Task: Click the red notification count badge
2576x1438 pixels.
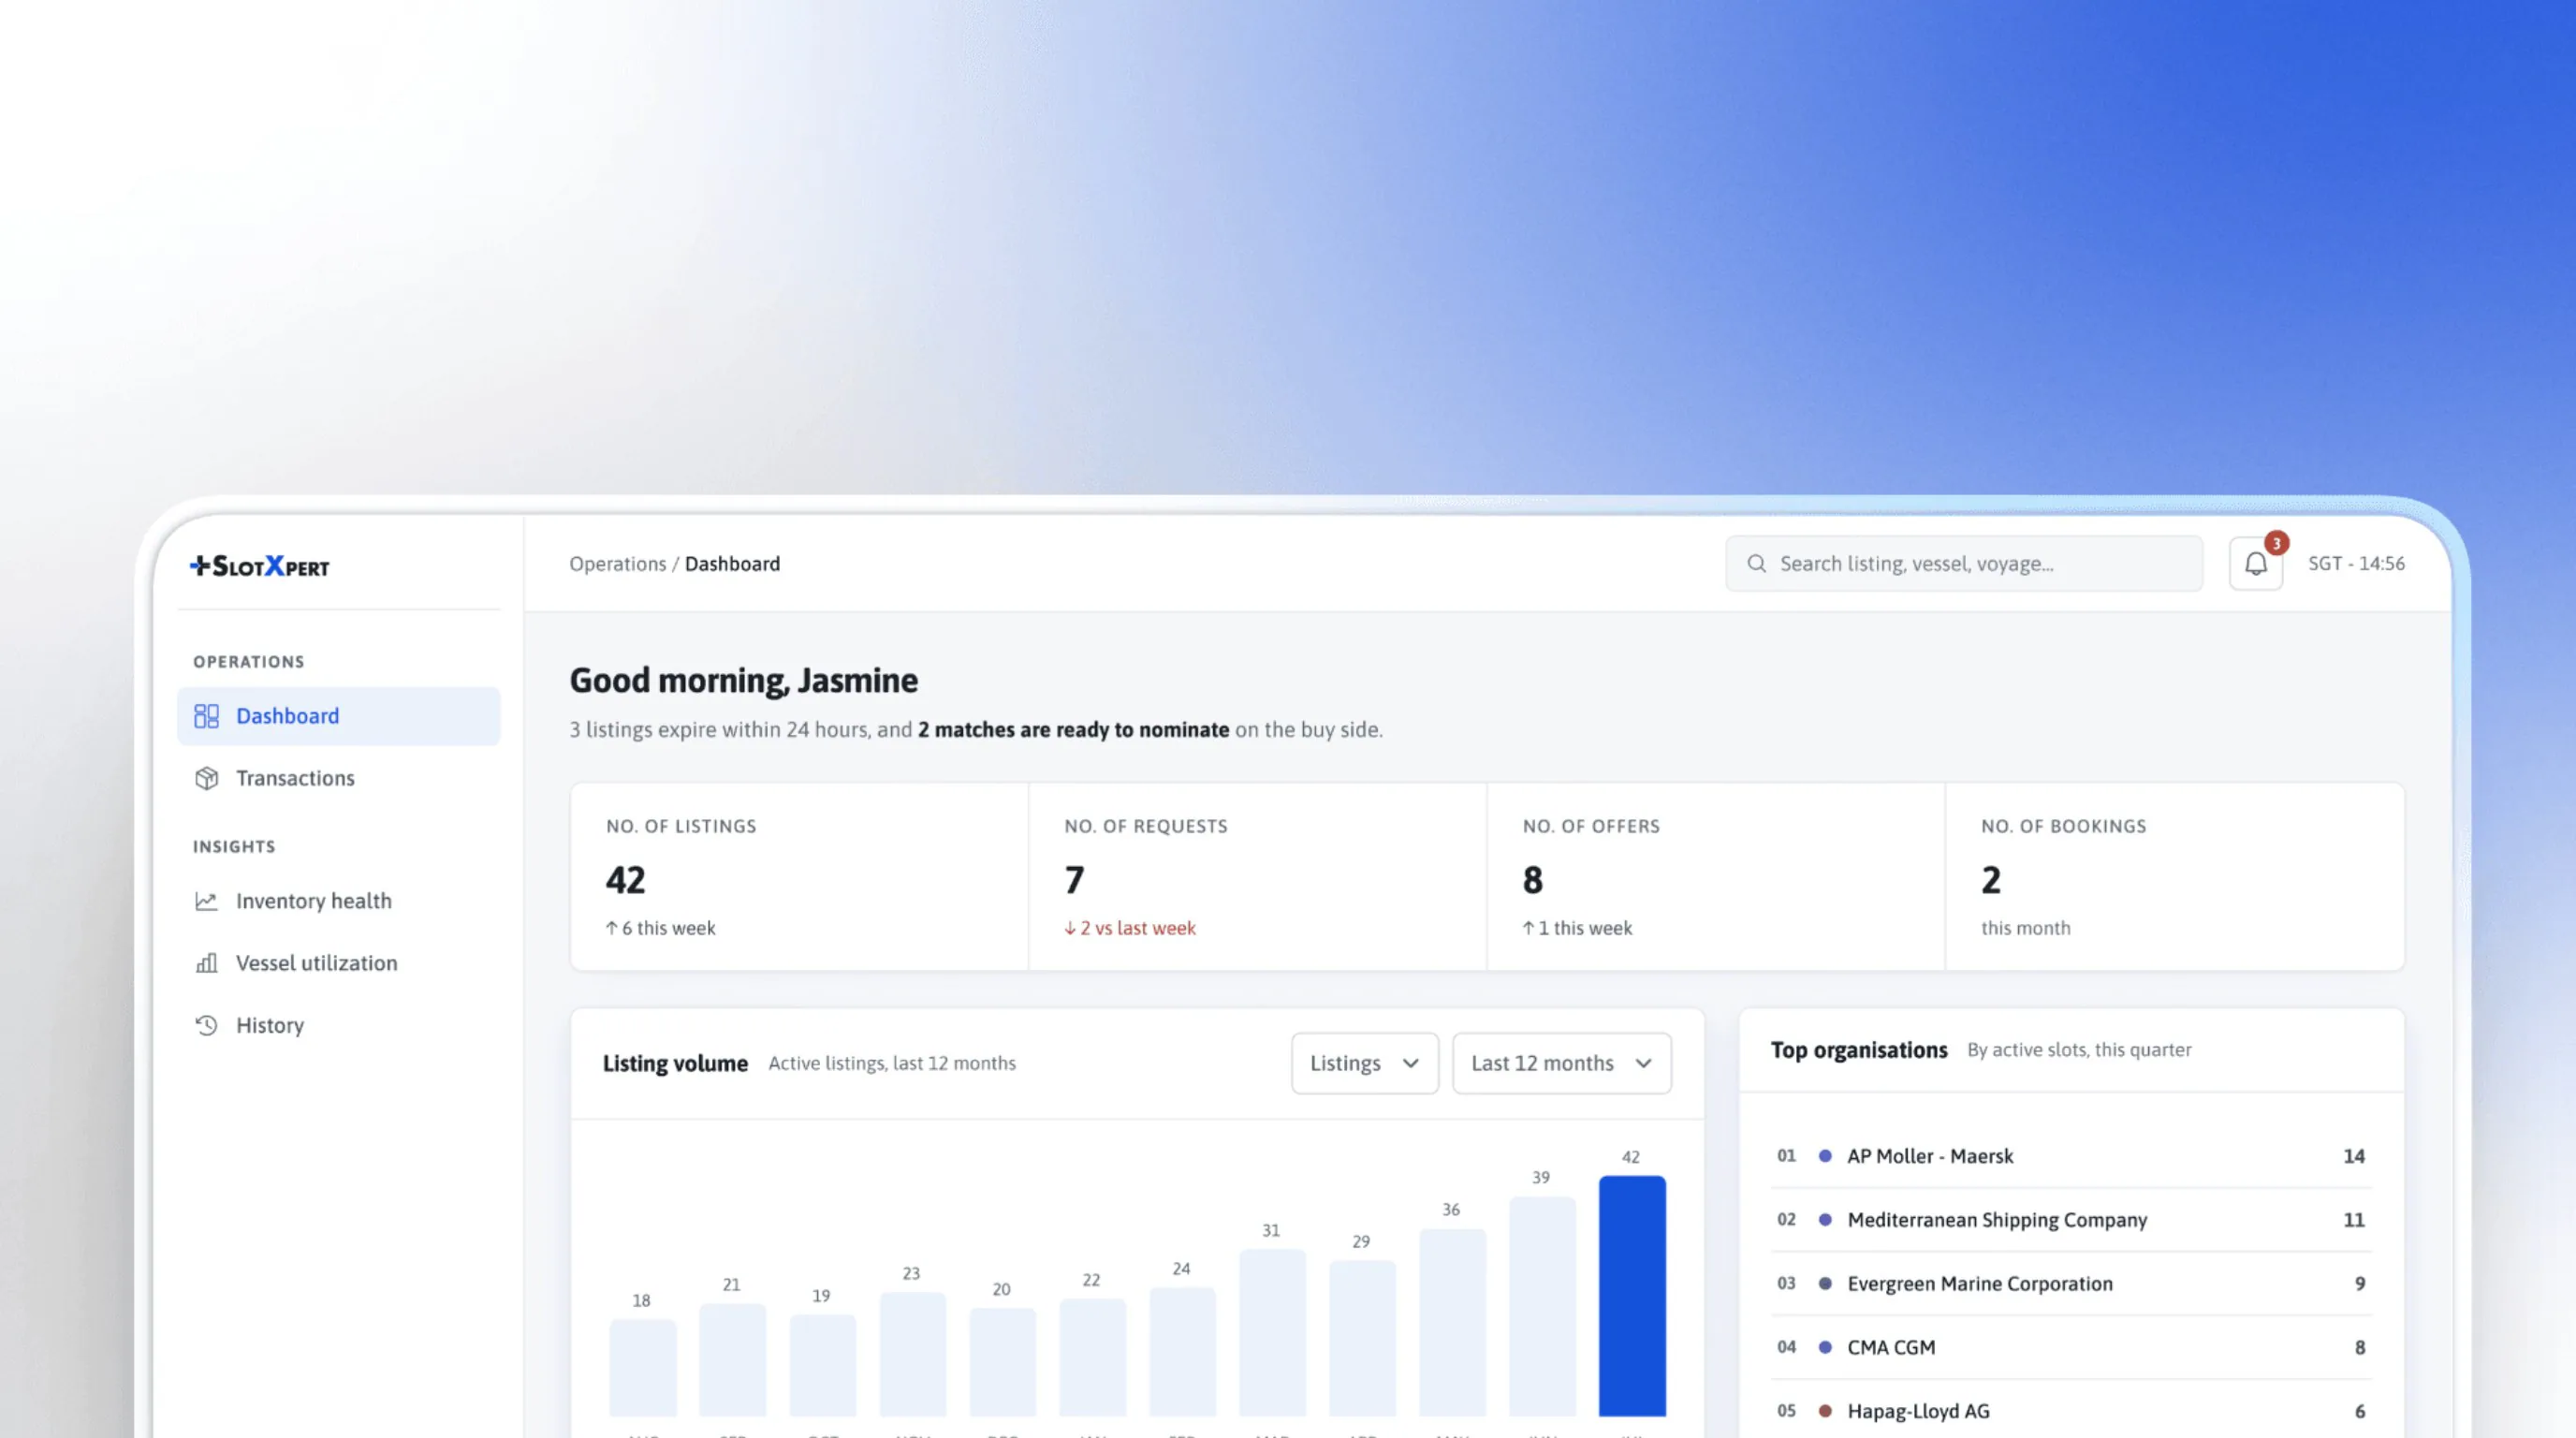Action: (x=2277, y=543)
